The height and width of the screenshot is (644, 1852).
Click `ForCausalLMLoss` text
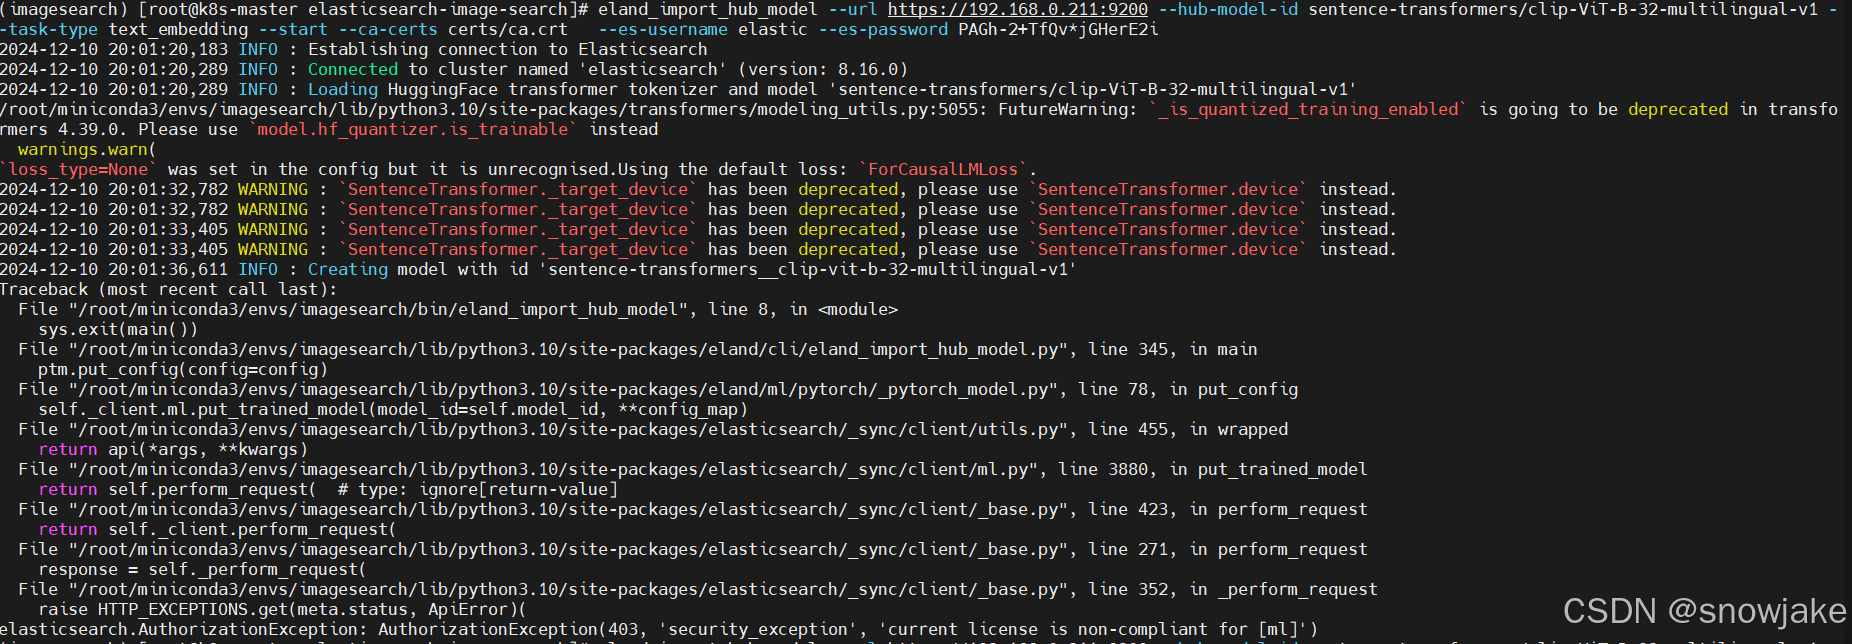coord(943,170)
